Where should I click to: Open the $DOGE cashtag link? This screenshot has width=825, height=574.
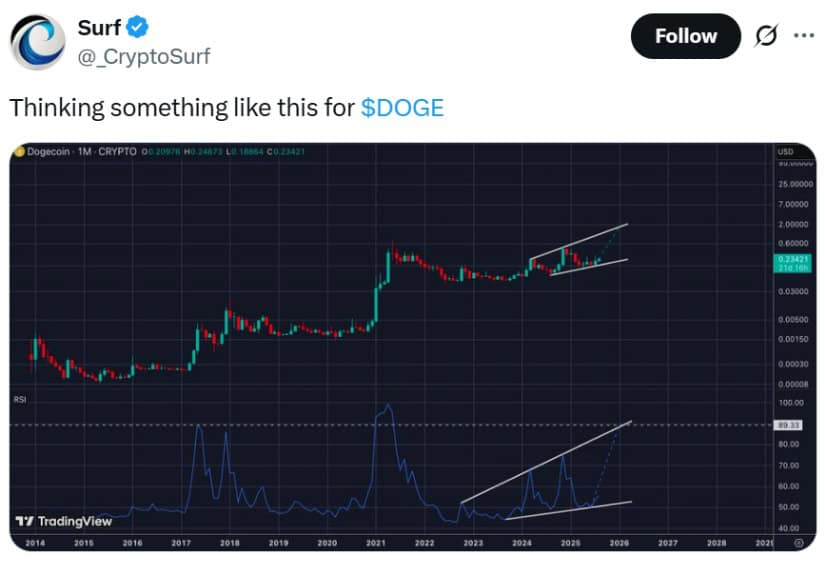(402, 108)
